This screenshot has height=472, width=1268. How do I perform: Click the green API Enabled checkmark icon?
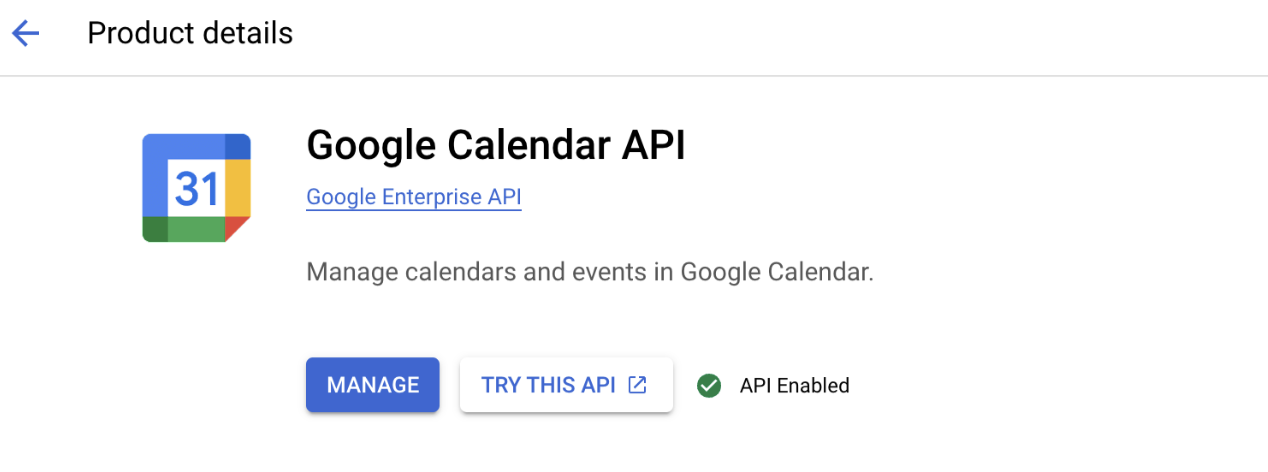click(709, 385)
